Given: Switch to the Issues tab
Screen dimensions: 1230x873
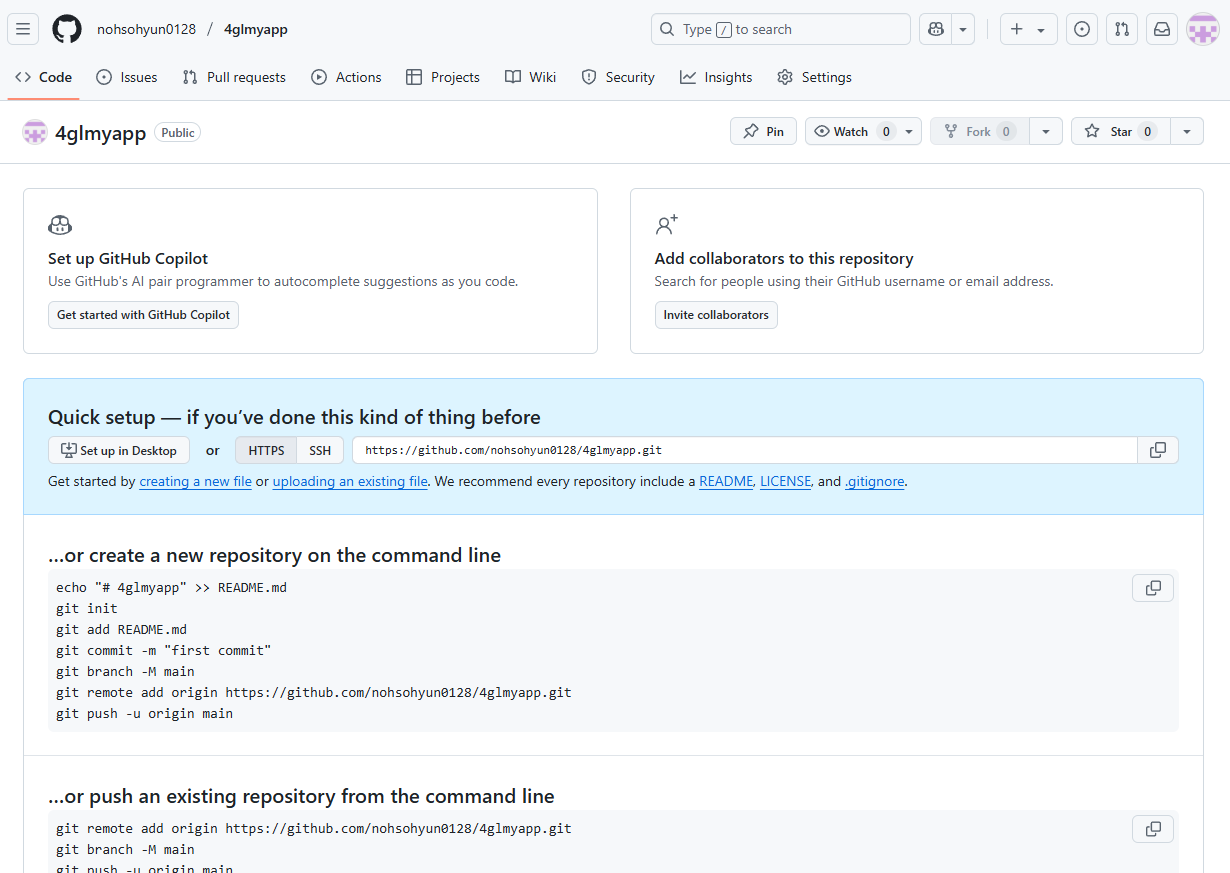Looking at the screenshot, I should click(x=127, y=77).
